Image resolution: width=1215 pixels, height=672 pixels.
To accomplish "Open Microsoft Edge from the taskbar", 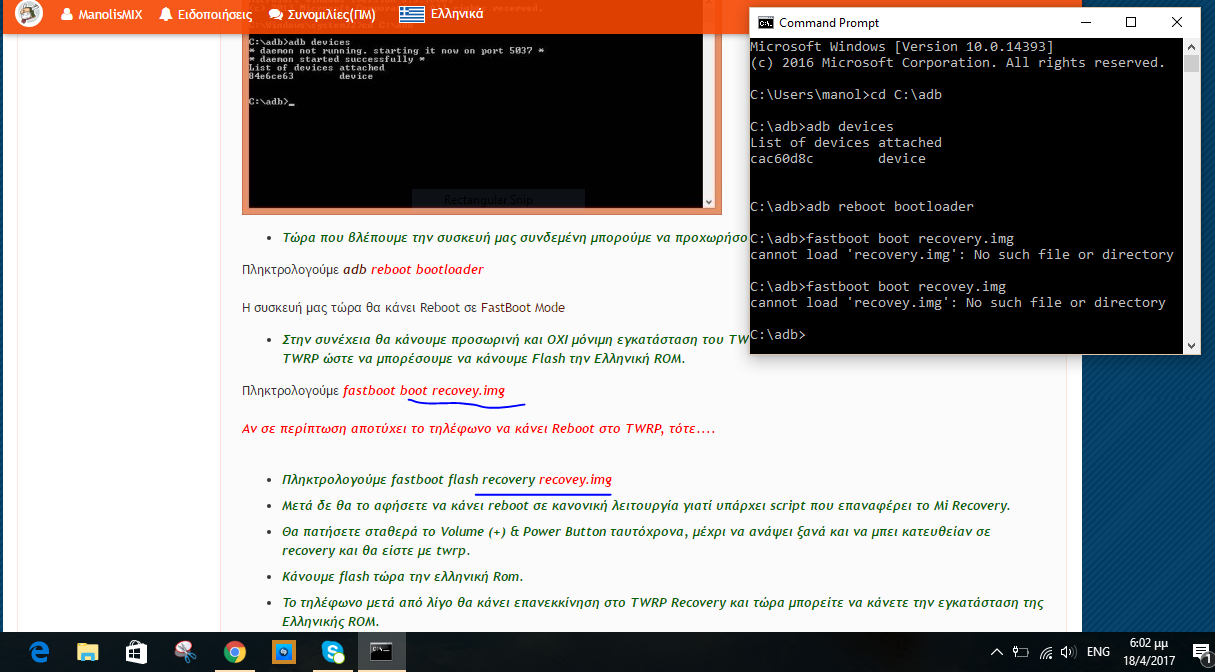I will [x=41, y=652].
